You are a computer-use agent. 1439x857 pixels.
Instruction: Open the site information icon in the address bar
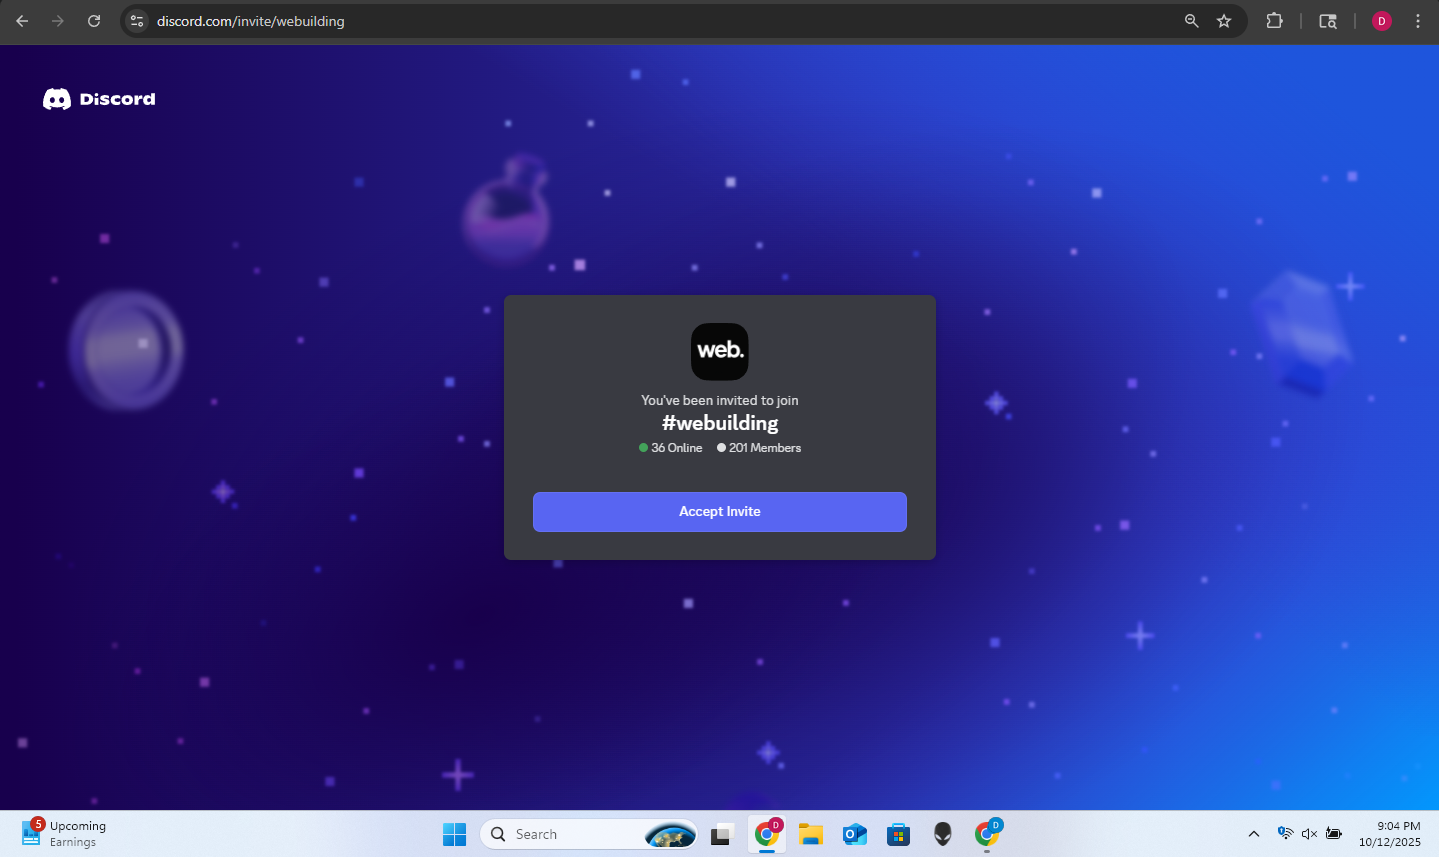coord(138,21)
